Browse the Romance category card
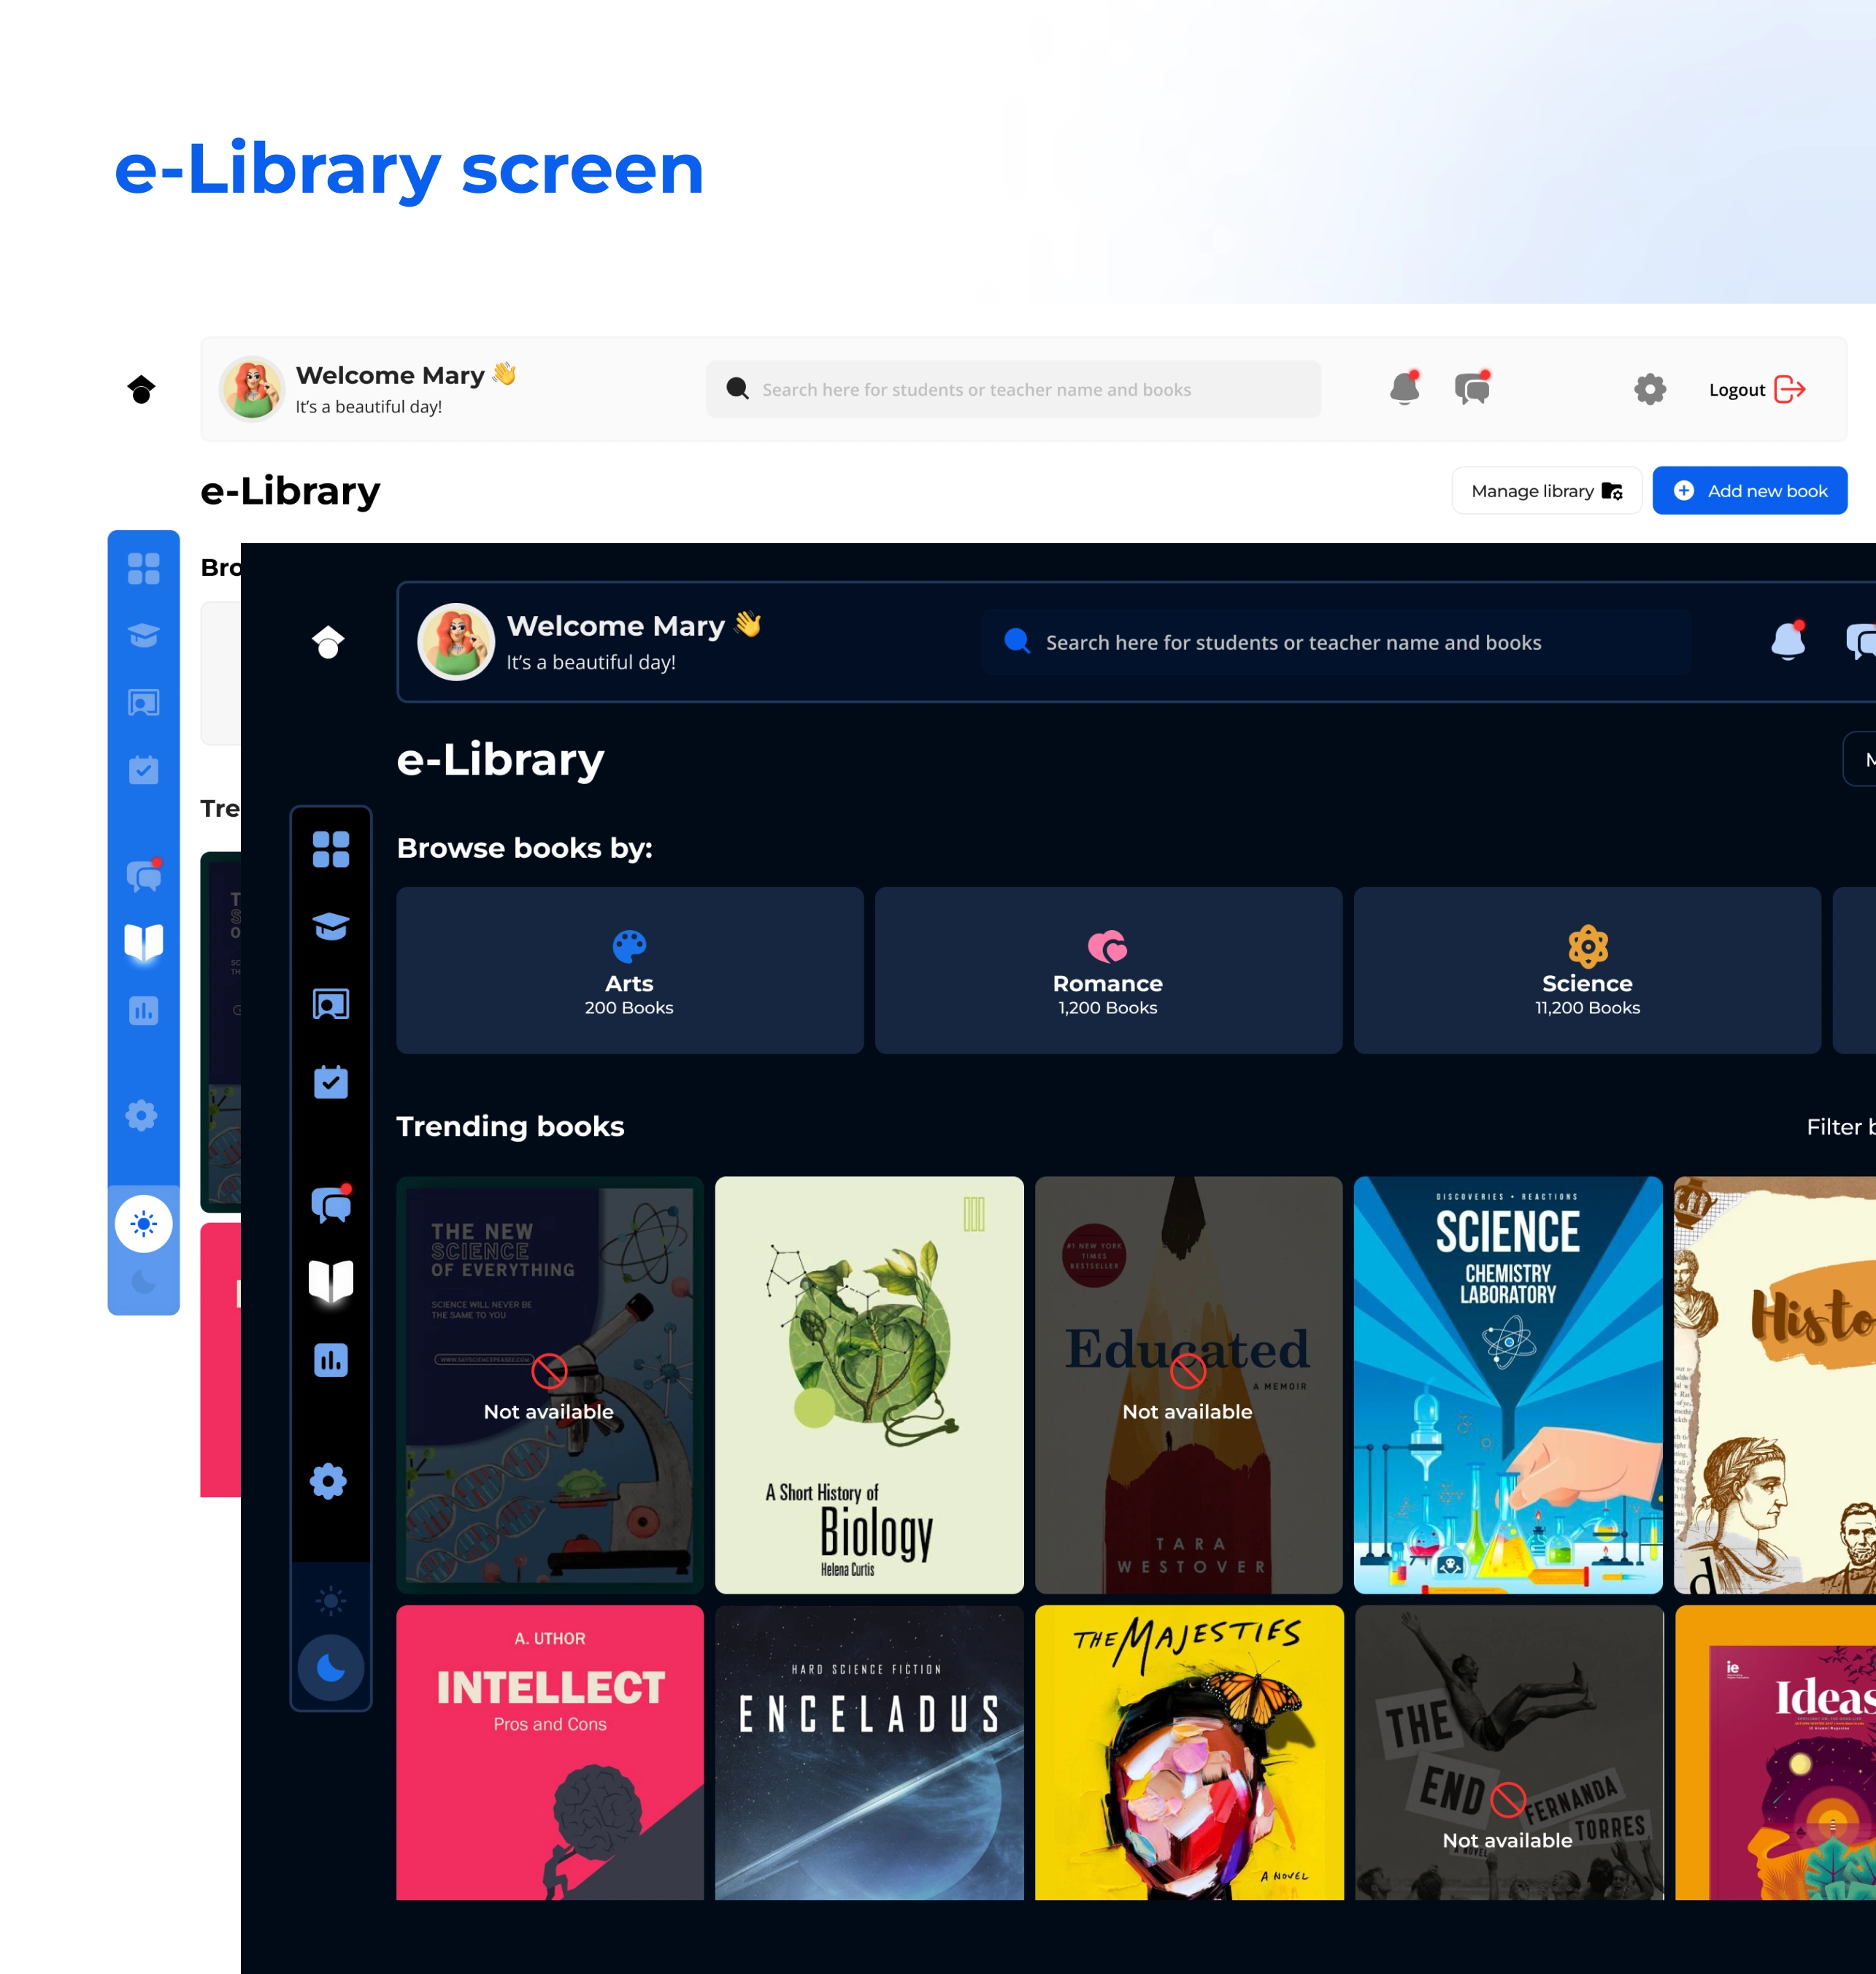 pos(1108,970)
